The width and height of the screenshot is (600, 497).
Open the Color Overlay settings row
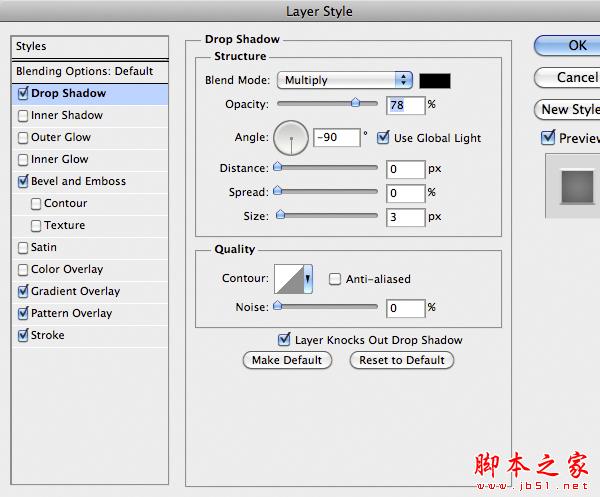[x=90, y=270]
